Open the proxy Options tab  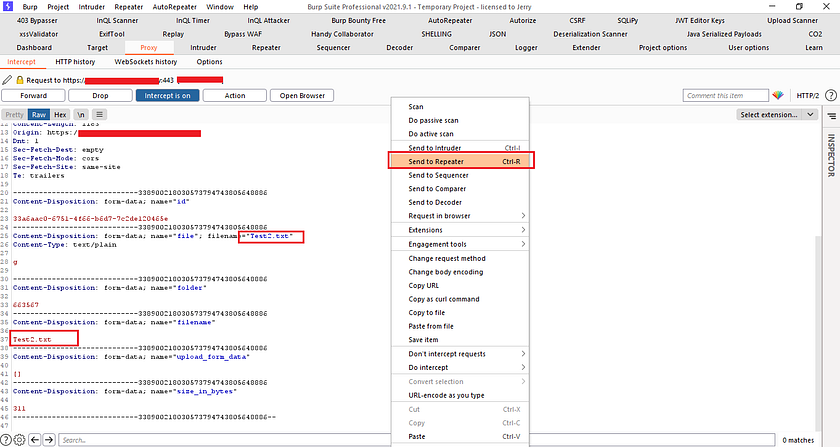coord(209,62)
